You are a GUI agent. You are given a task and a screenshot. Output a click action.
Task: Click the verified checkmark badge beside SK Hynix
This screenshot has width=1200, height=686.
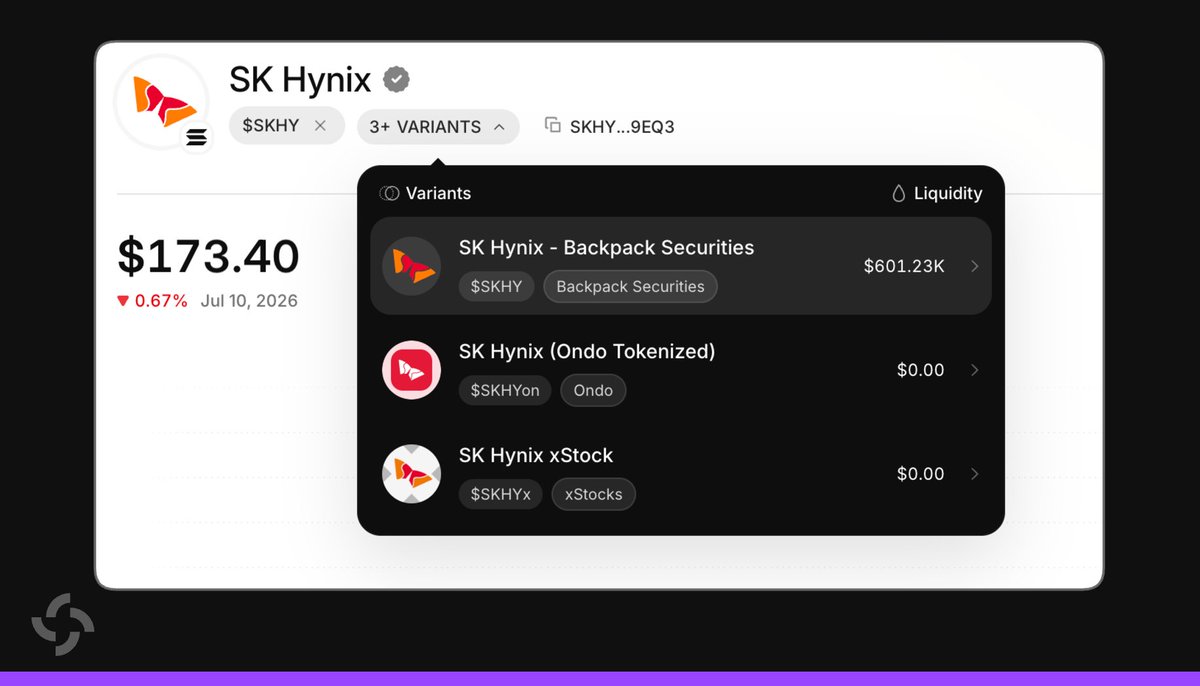(397, 79)
